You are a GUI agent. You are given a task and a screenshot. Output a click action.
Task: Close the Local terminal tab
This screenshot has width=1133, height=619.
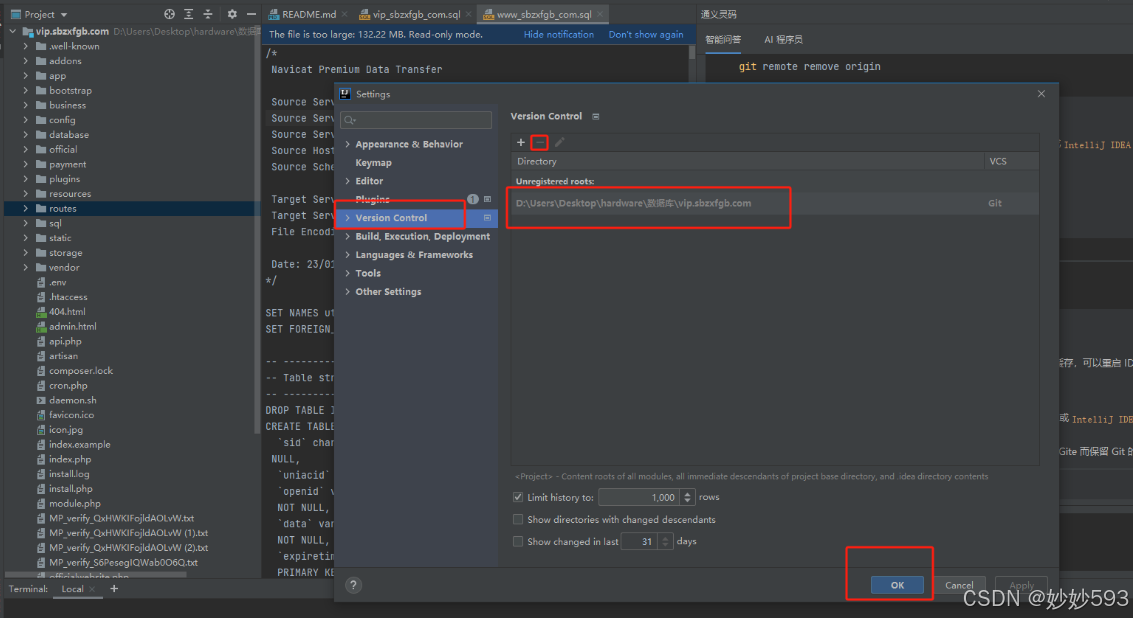coord(92,589)
